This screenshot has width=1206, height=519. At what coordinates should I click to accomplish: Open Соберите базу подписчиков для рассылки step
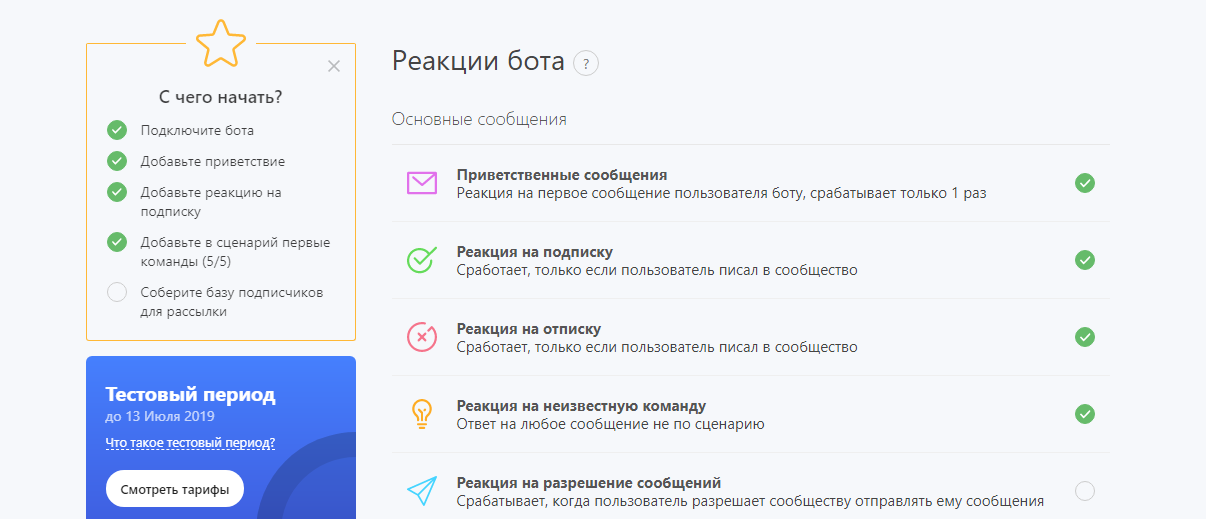231,302
